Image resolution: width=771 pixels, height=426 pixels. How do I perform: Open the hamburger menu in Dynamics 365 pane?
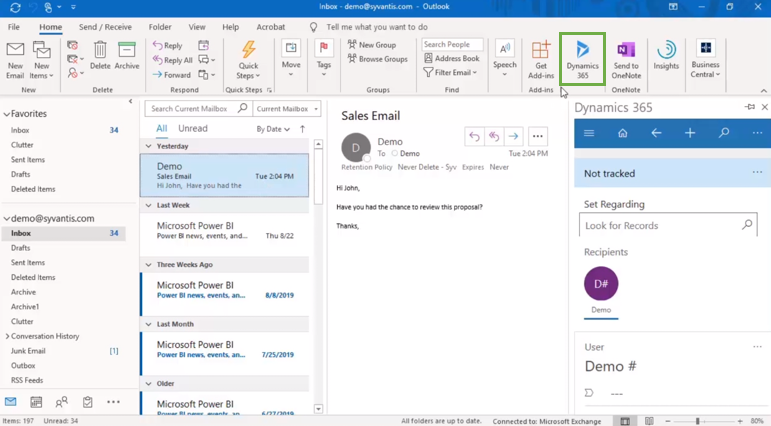coord(589,133)
